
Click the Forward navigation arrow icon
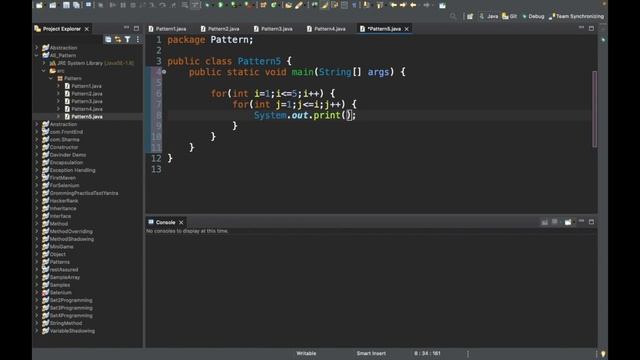coord(426,5)
